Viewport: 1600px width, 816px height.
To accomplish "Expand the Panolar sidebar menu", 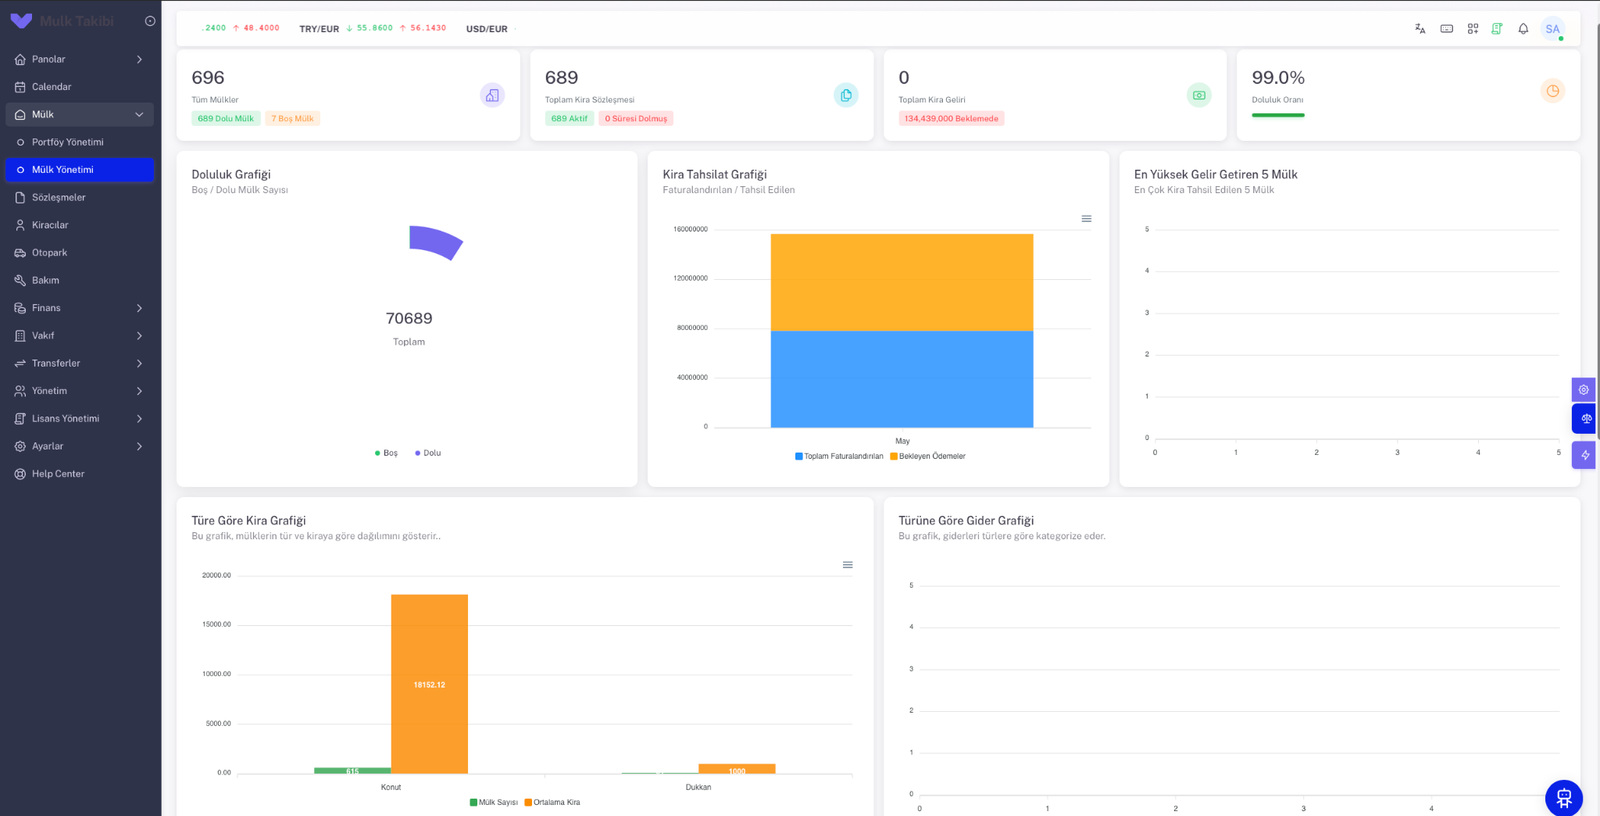I will tap(80, 59).
